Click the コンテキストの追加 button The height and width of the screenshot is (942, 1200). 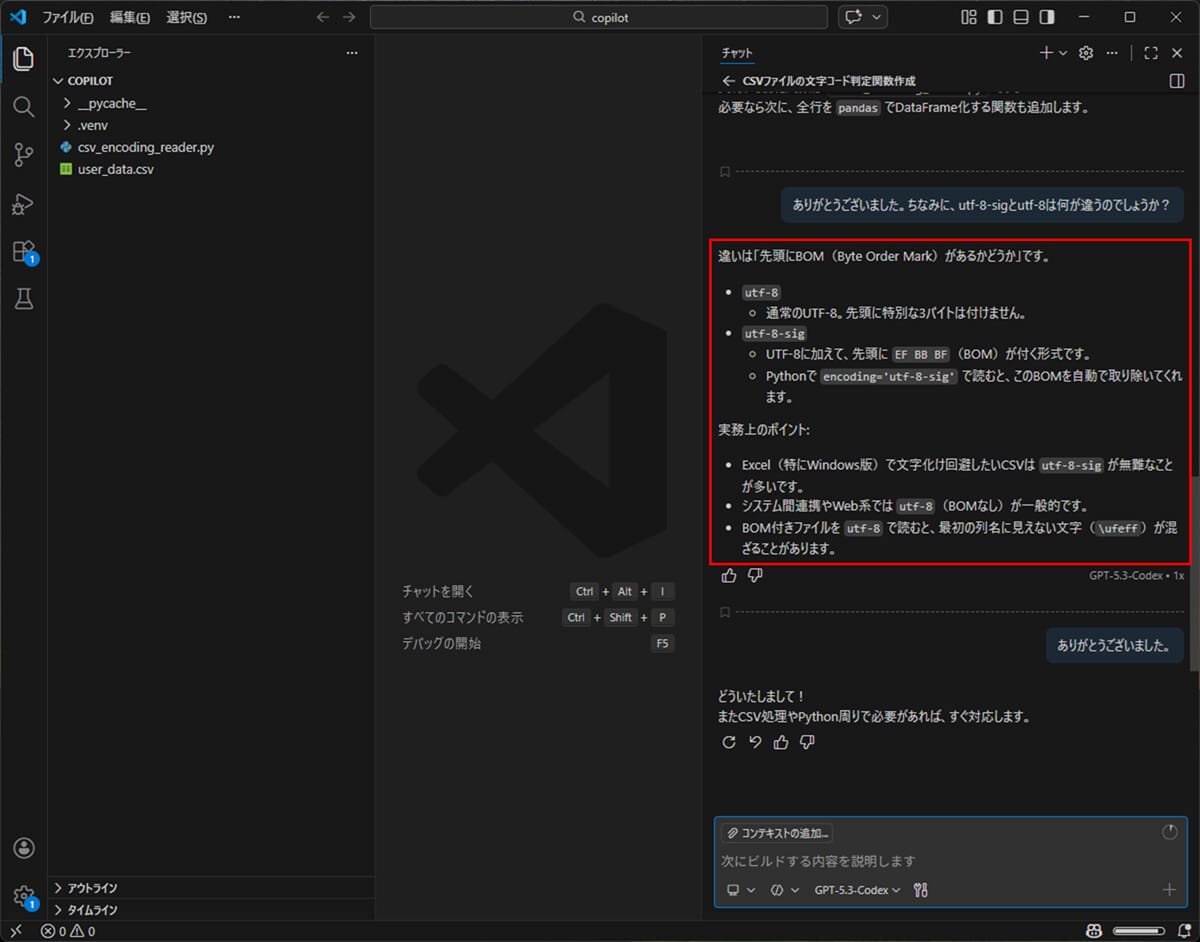point(778,833)
